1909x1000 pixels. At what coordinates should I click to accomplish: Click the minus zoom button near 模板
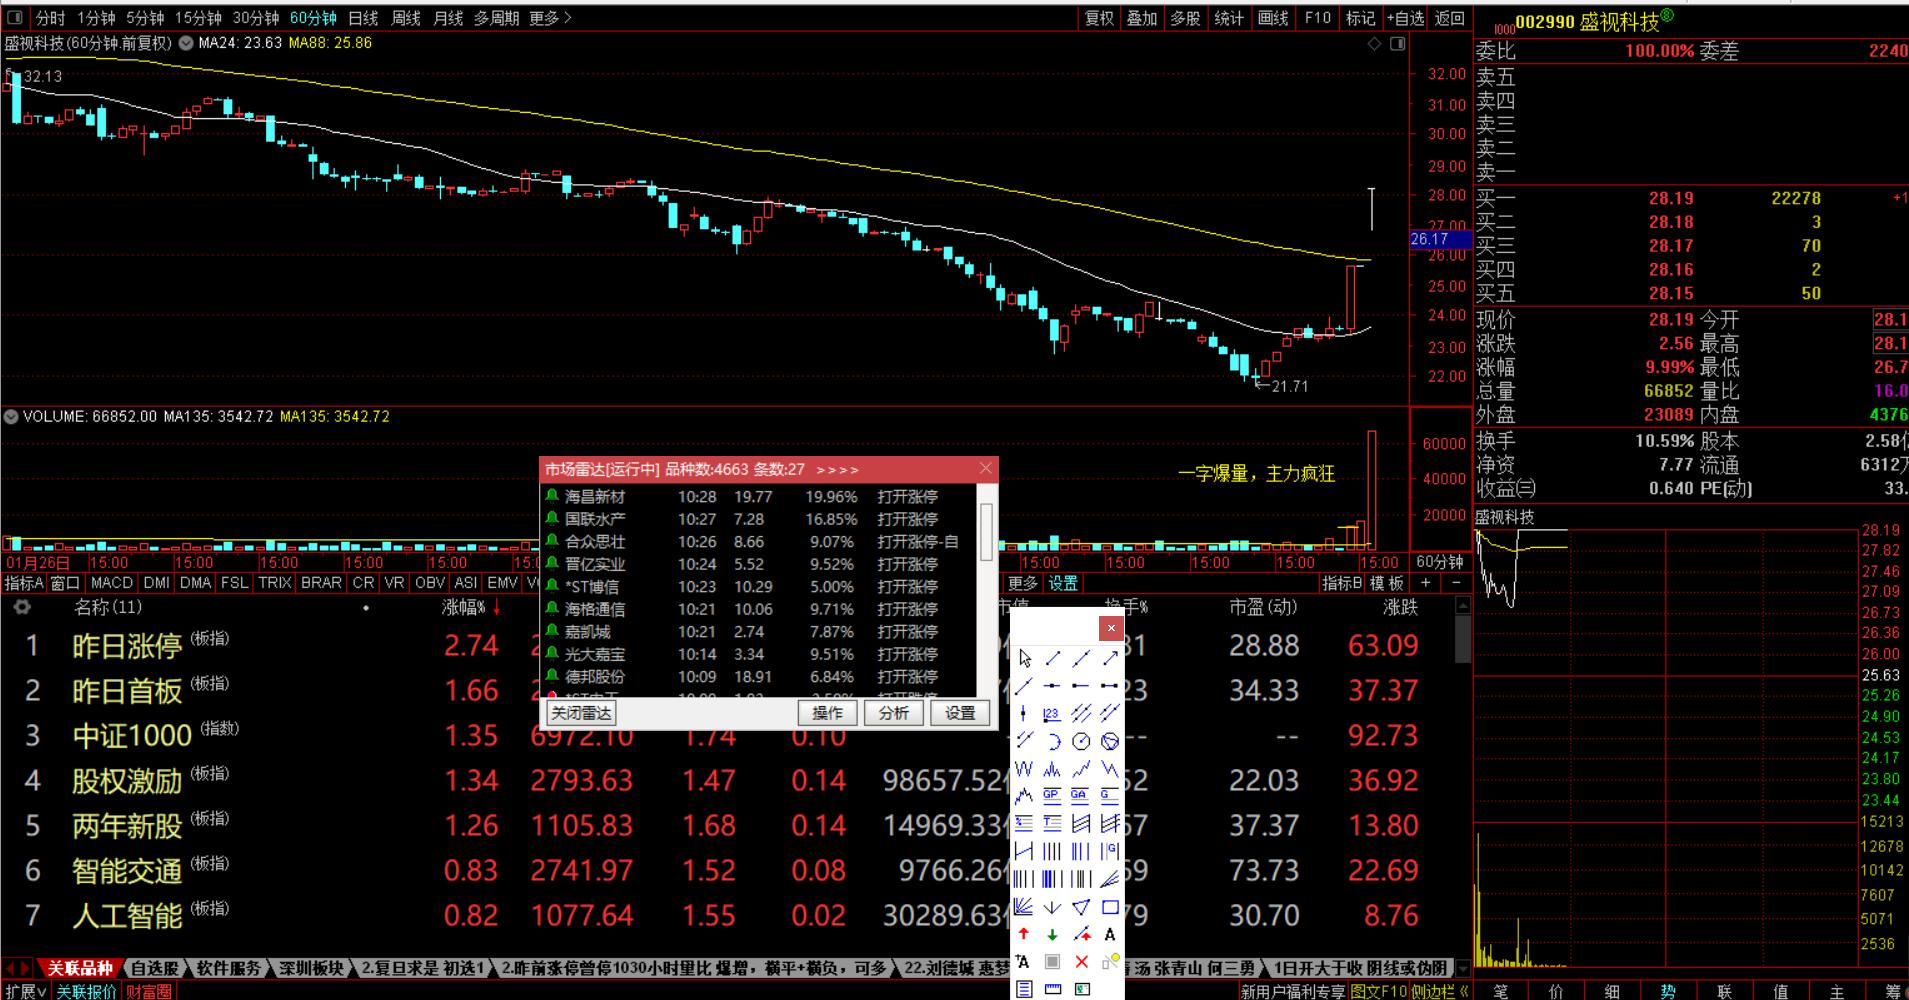(1456, 582)
